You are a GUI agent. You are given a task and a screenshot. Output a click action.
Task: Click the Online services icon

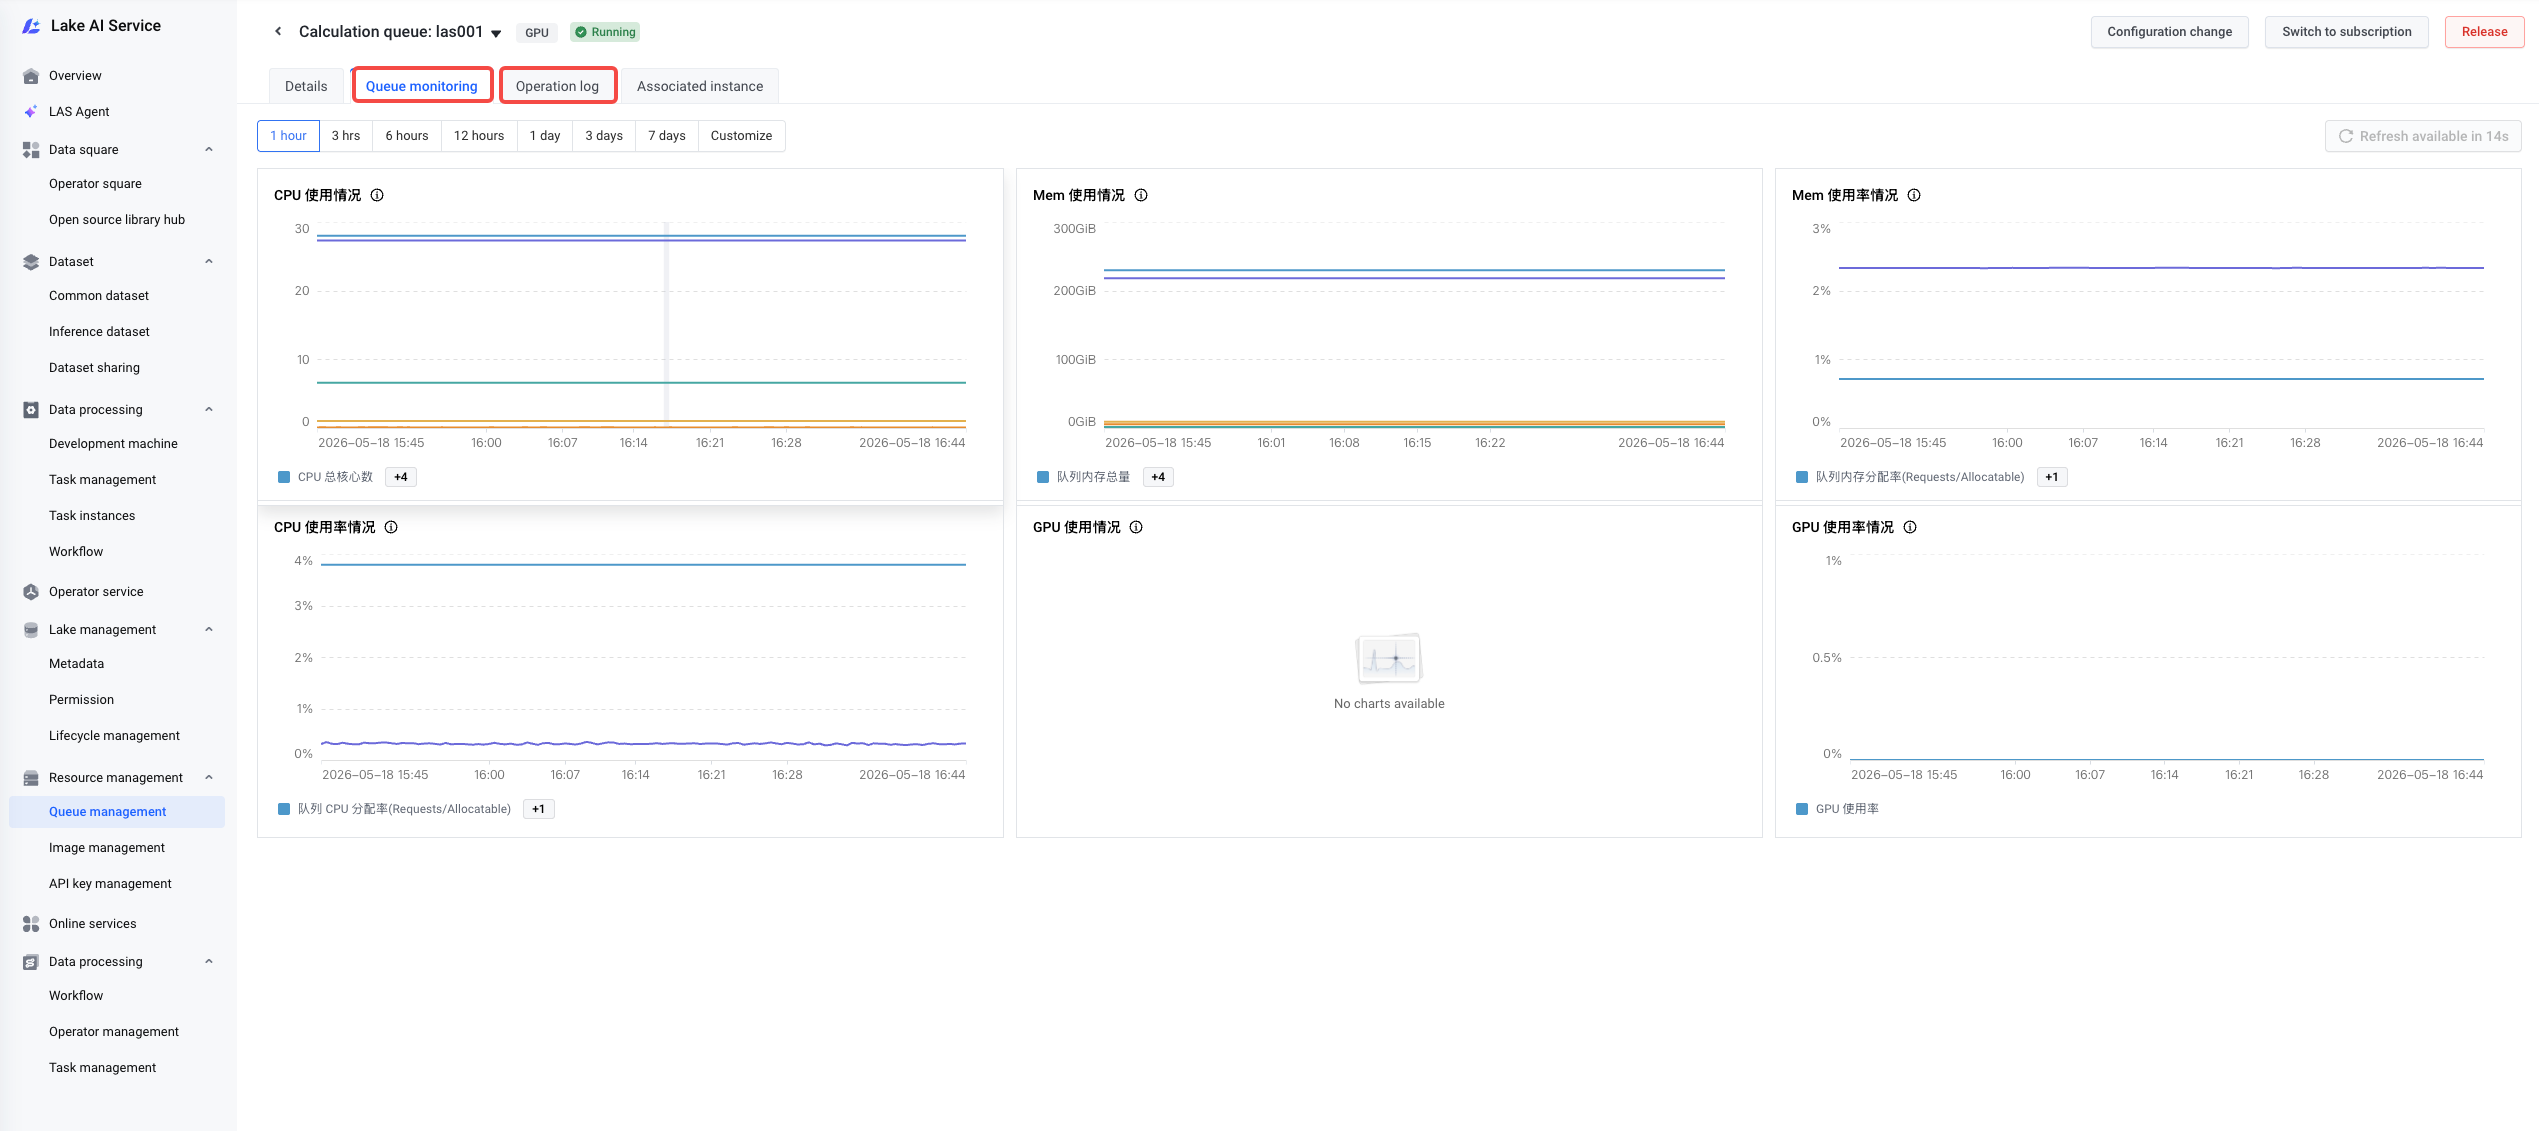31,924
